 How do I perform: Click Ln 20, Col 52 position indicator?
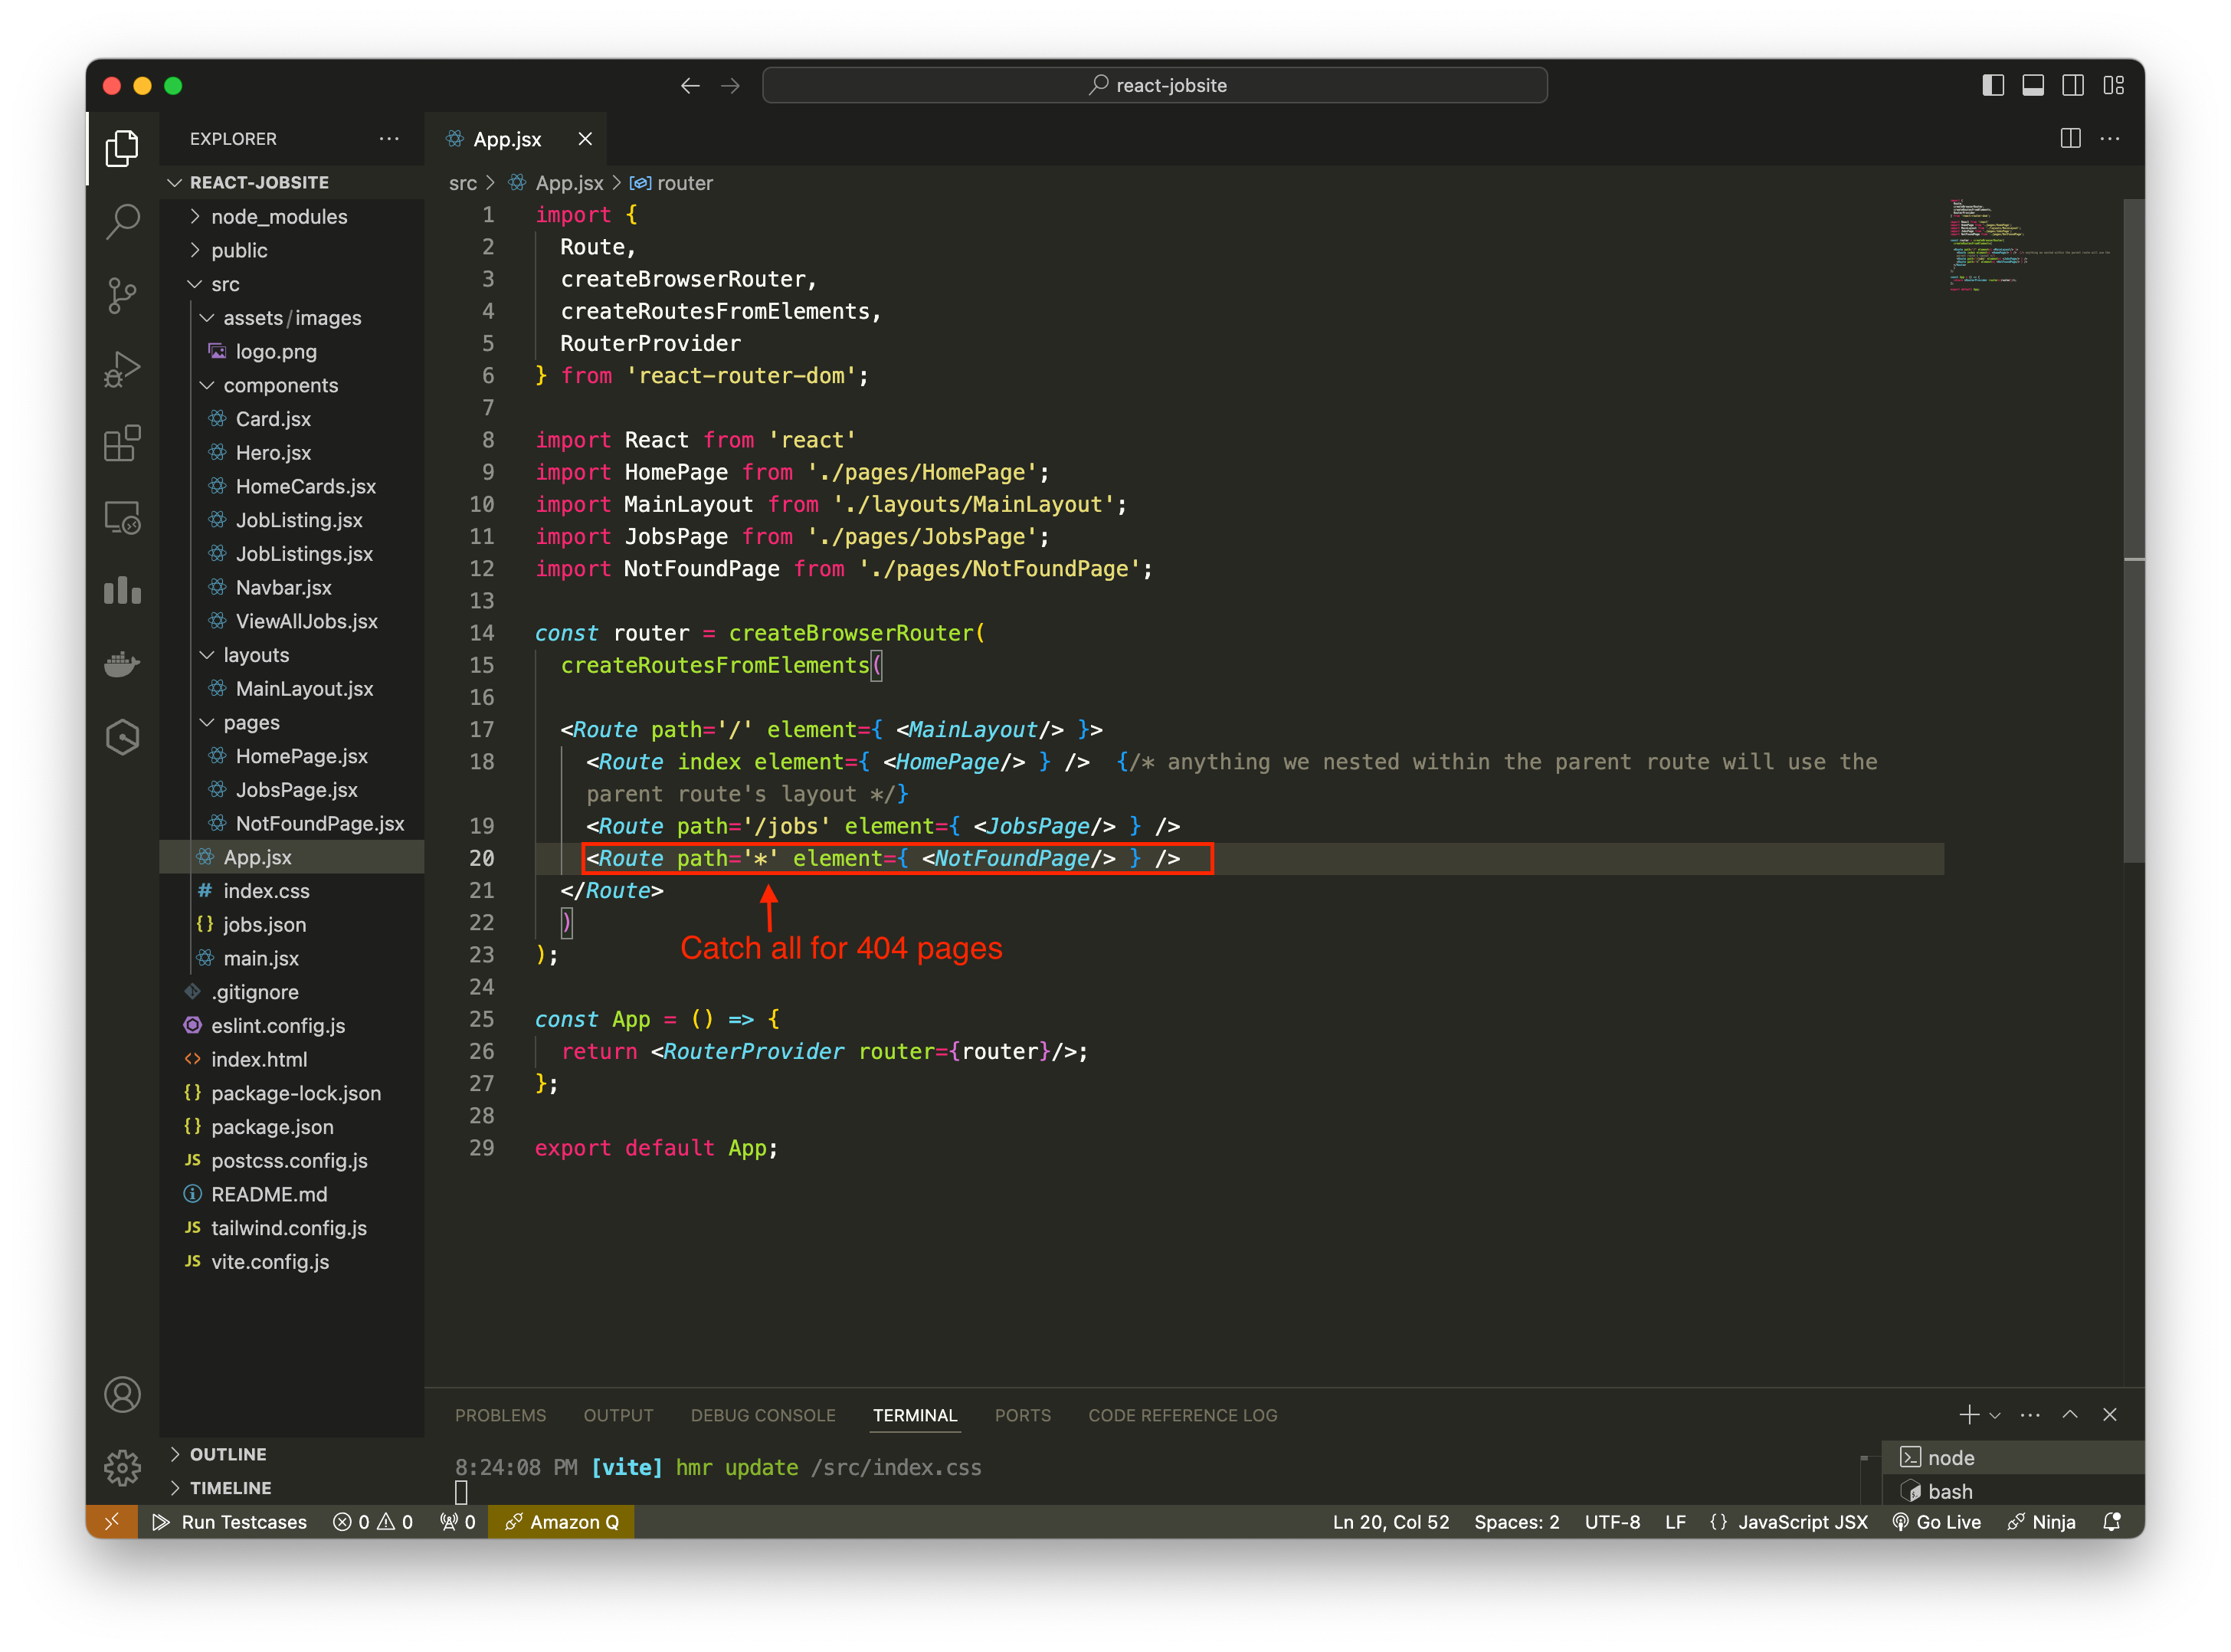[1390, 1522]
